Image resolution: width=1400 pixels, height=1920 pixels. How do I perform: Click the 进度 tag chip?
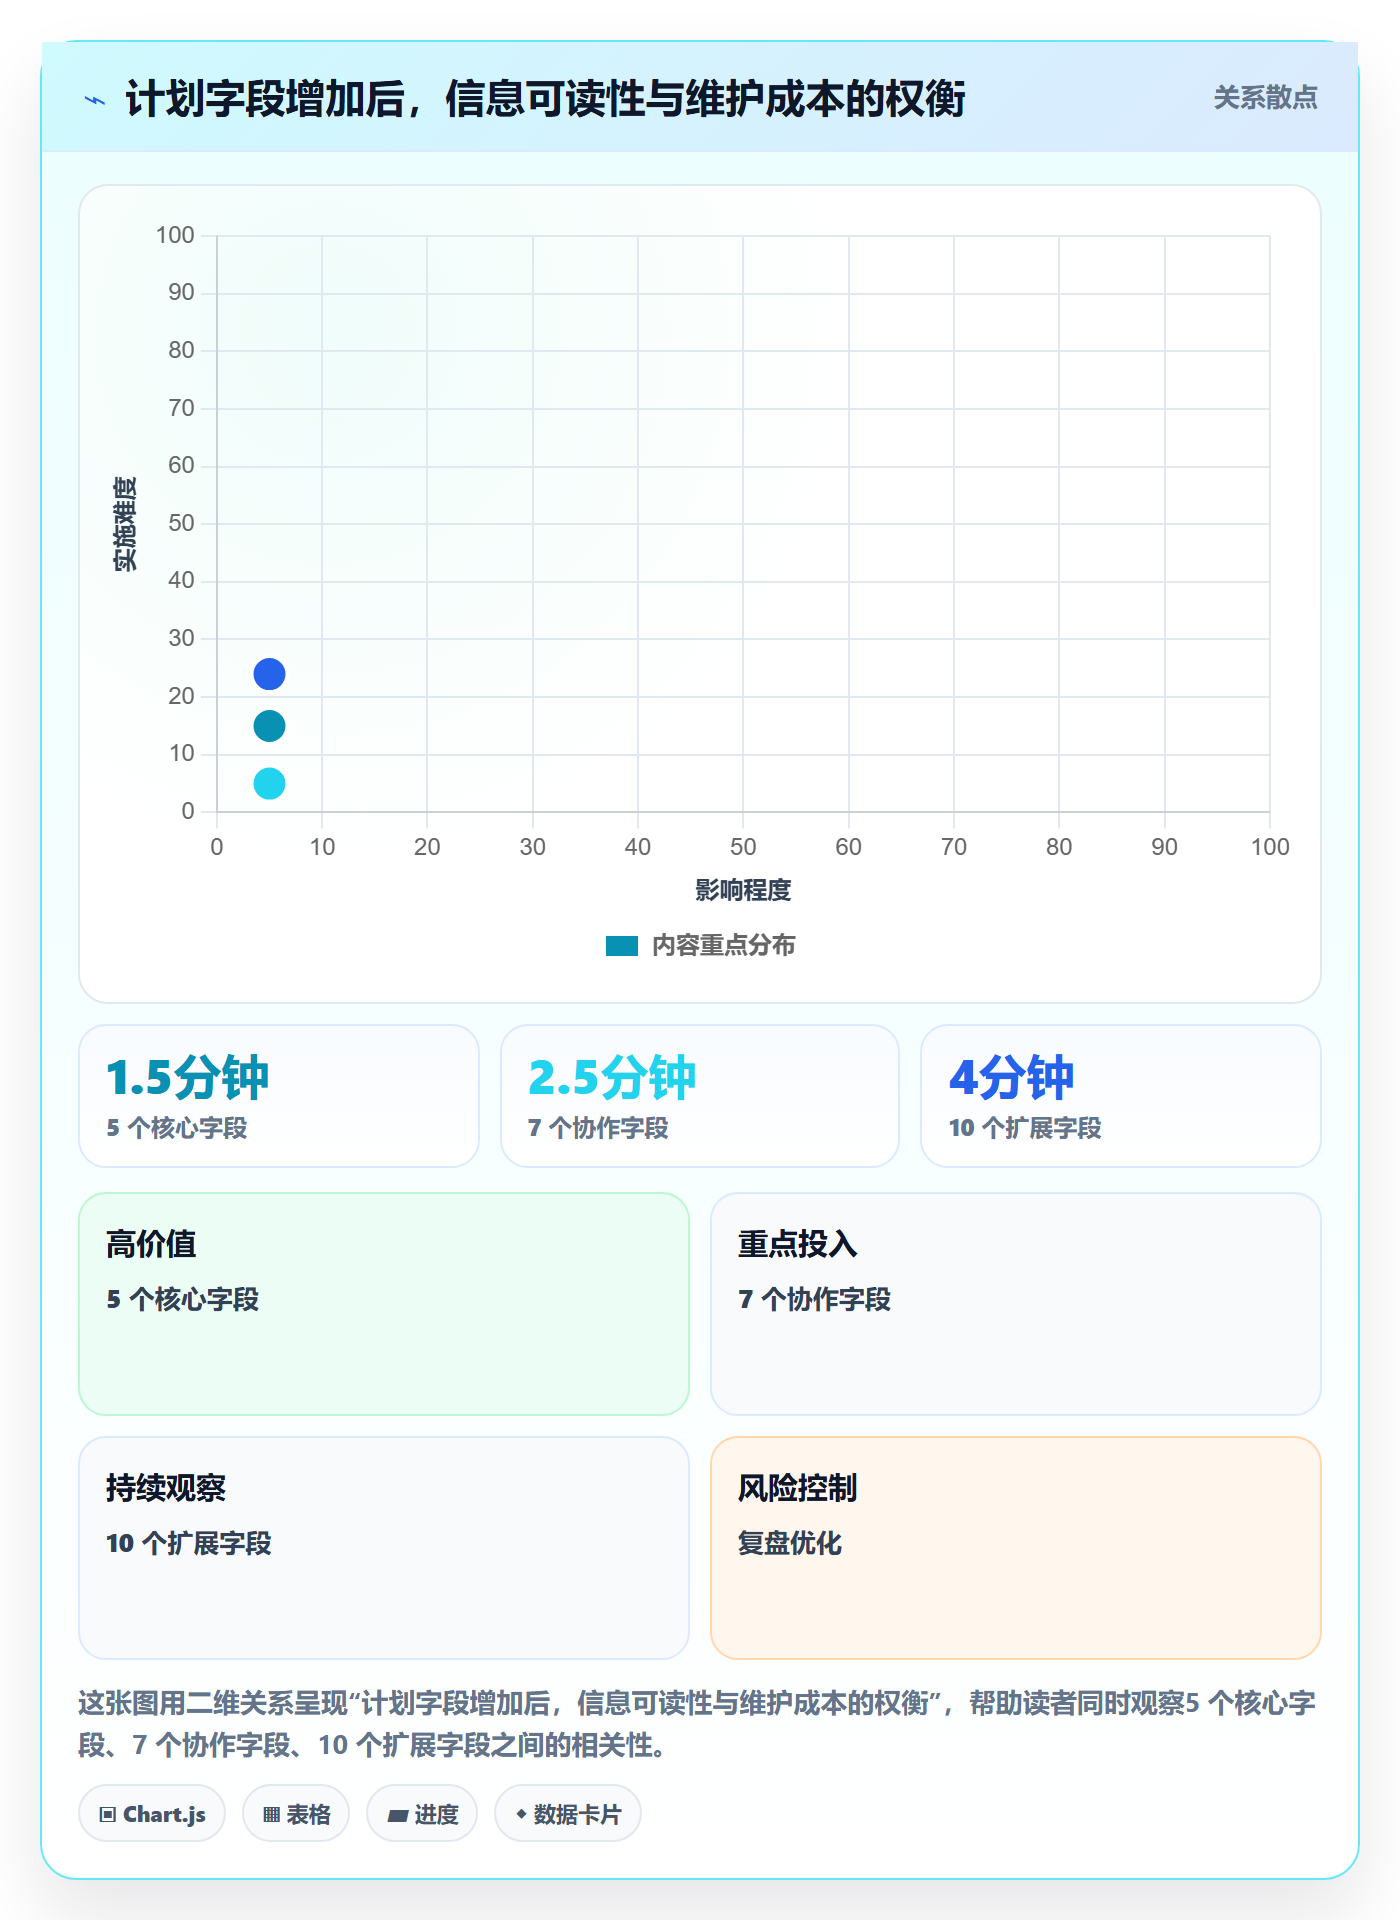pyautogui.click(x=422, y=1814)
